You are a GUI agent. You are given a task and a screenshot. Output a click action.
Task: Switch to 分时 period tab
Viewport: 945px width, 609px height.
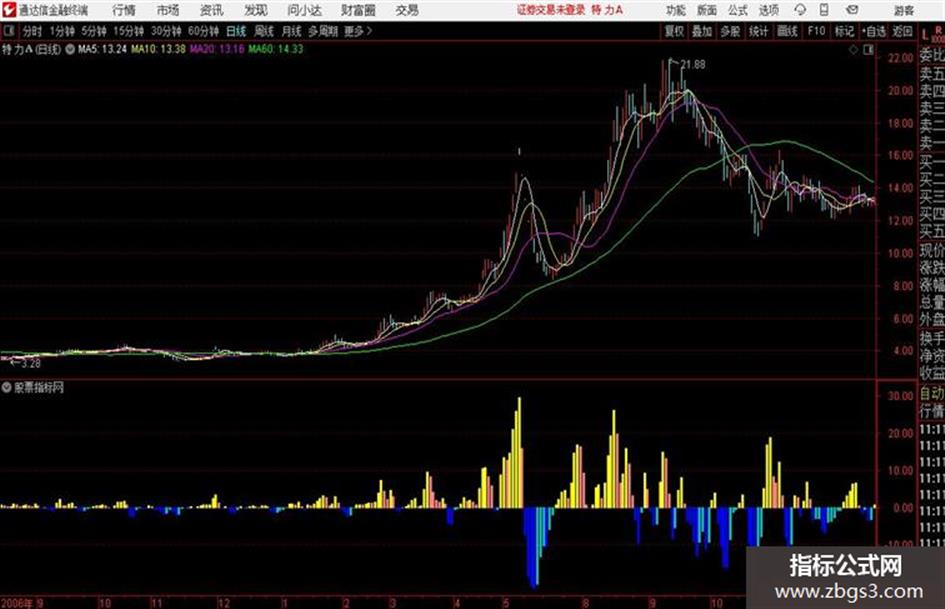click(33, 31)
